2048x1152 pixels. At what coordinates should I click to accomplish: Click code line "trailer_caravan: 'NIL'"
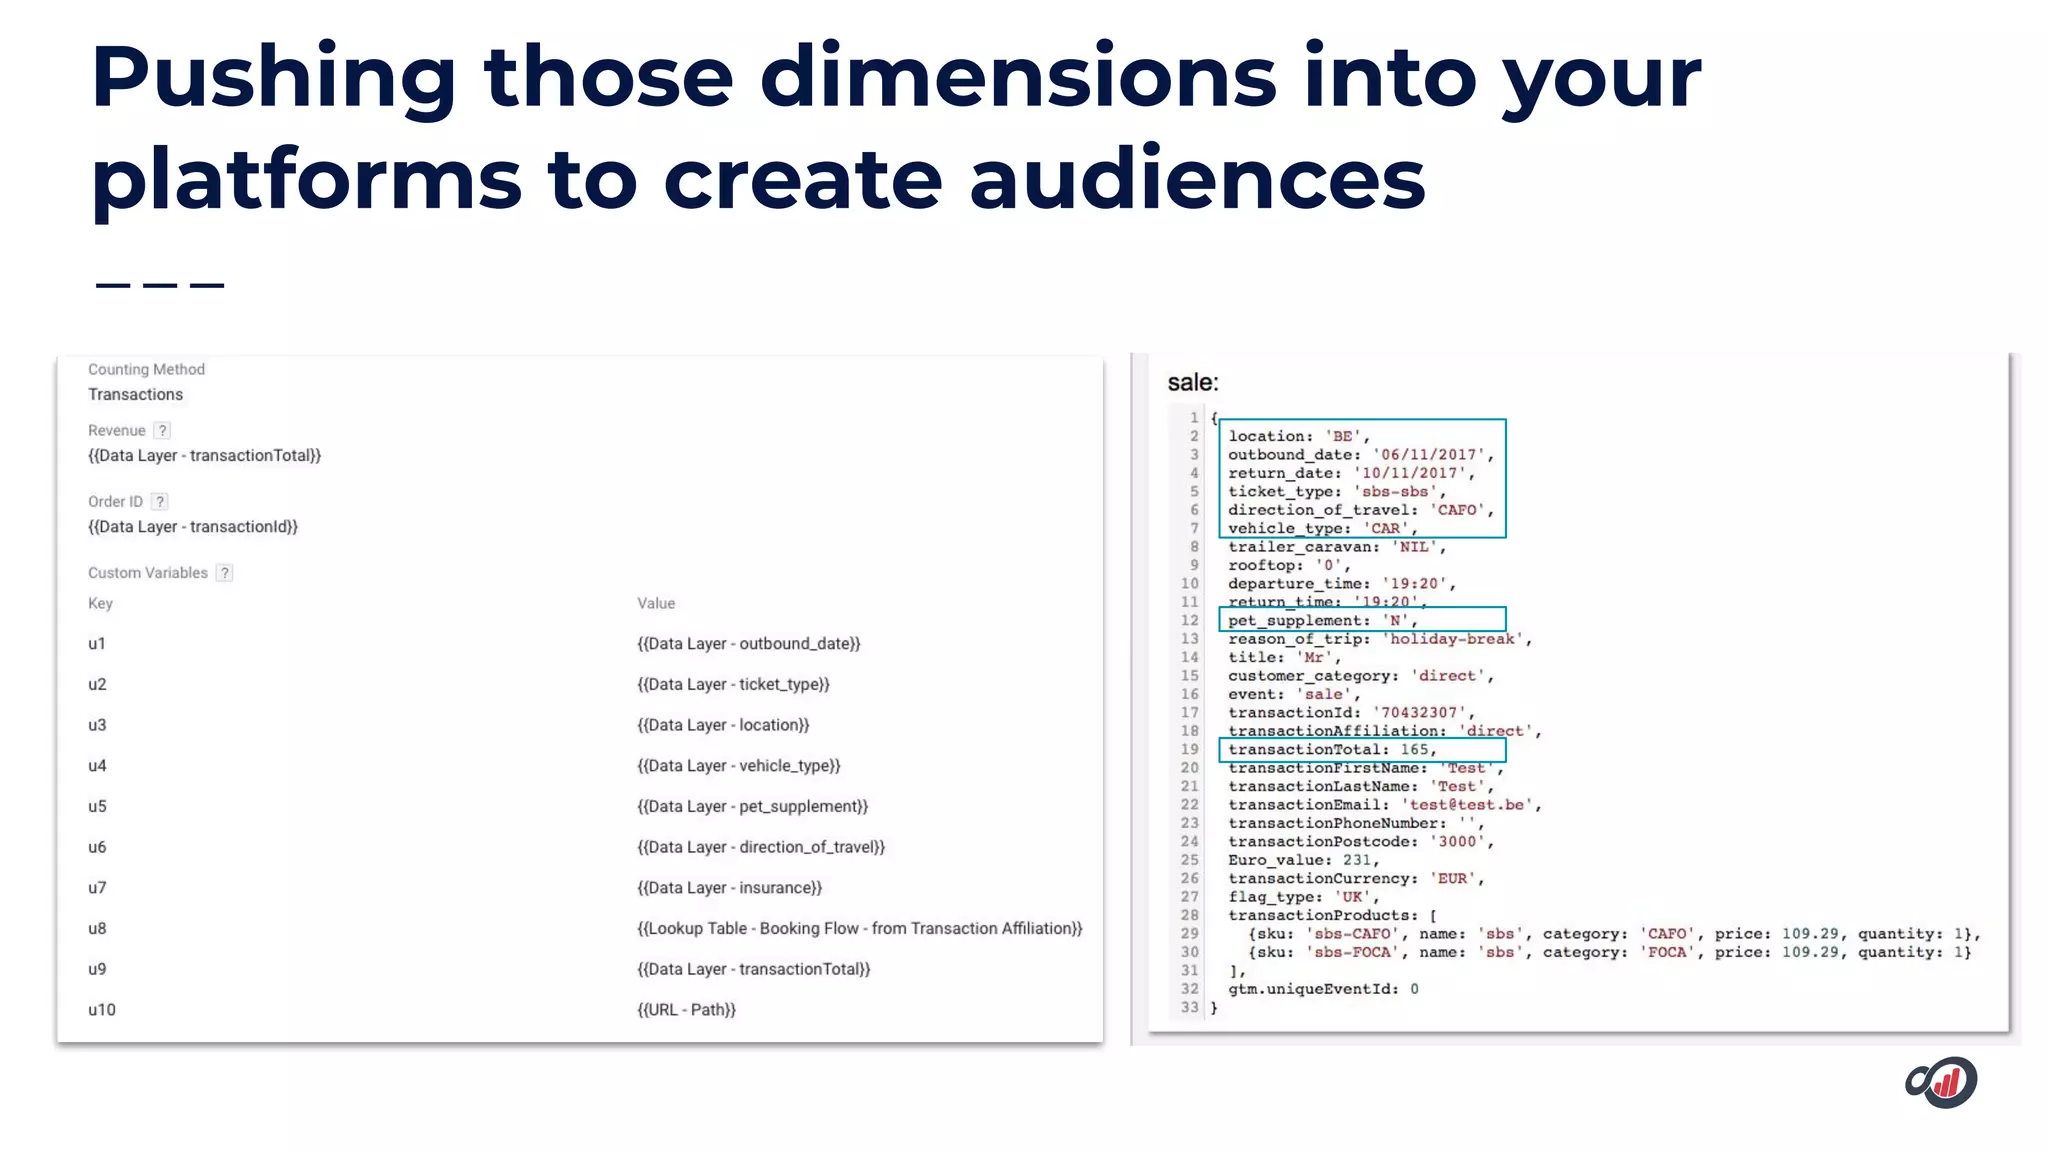(x=1337, y=547)
